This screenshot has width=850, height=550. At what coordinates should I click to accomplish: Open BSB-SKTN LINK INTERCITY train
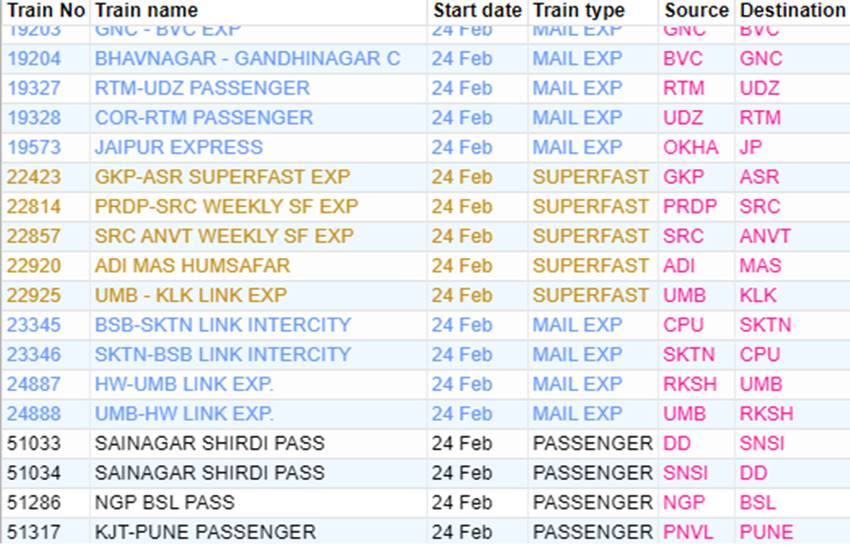[223, 325]
